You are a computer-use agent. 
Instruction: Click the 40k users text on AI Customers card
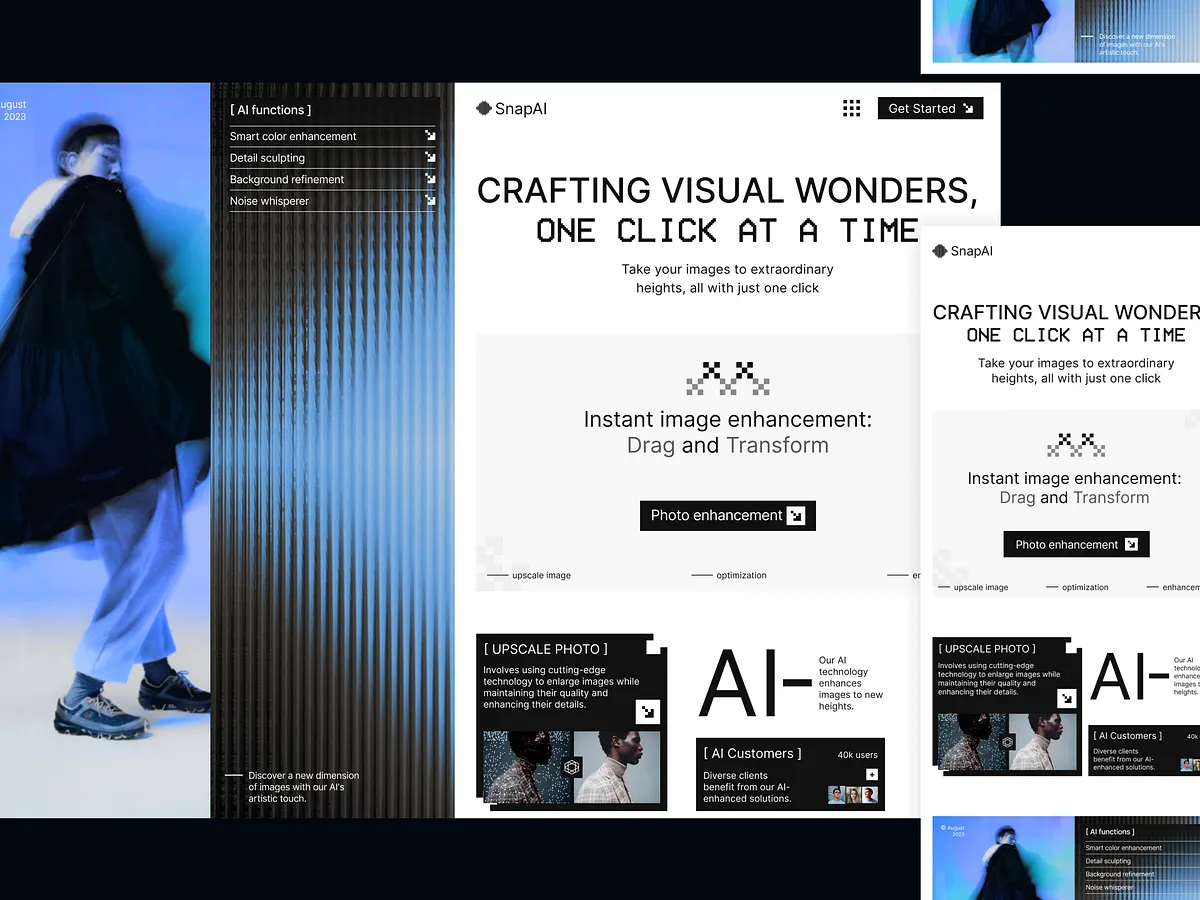coord(858,754)
